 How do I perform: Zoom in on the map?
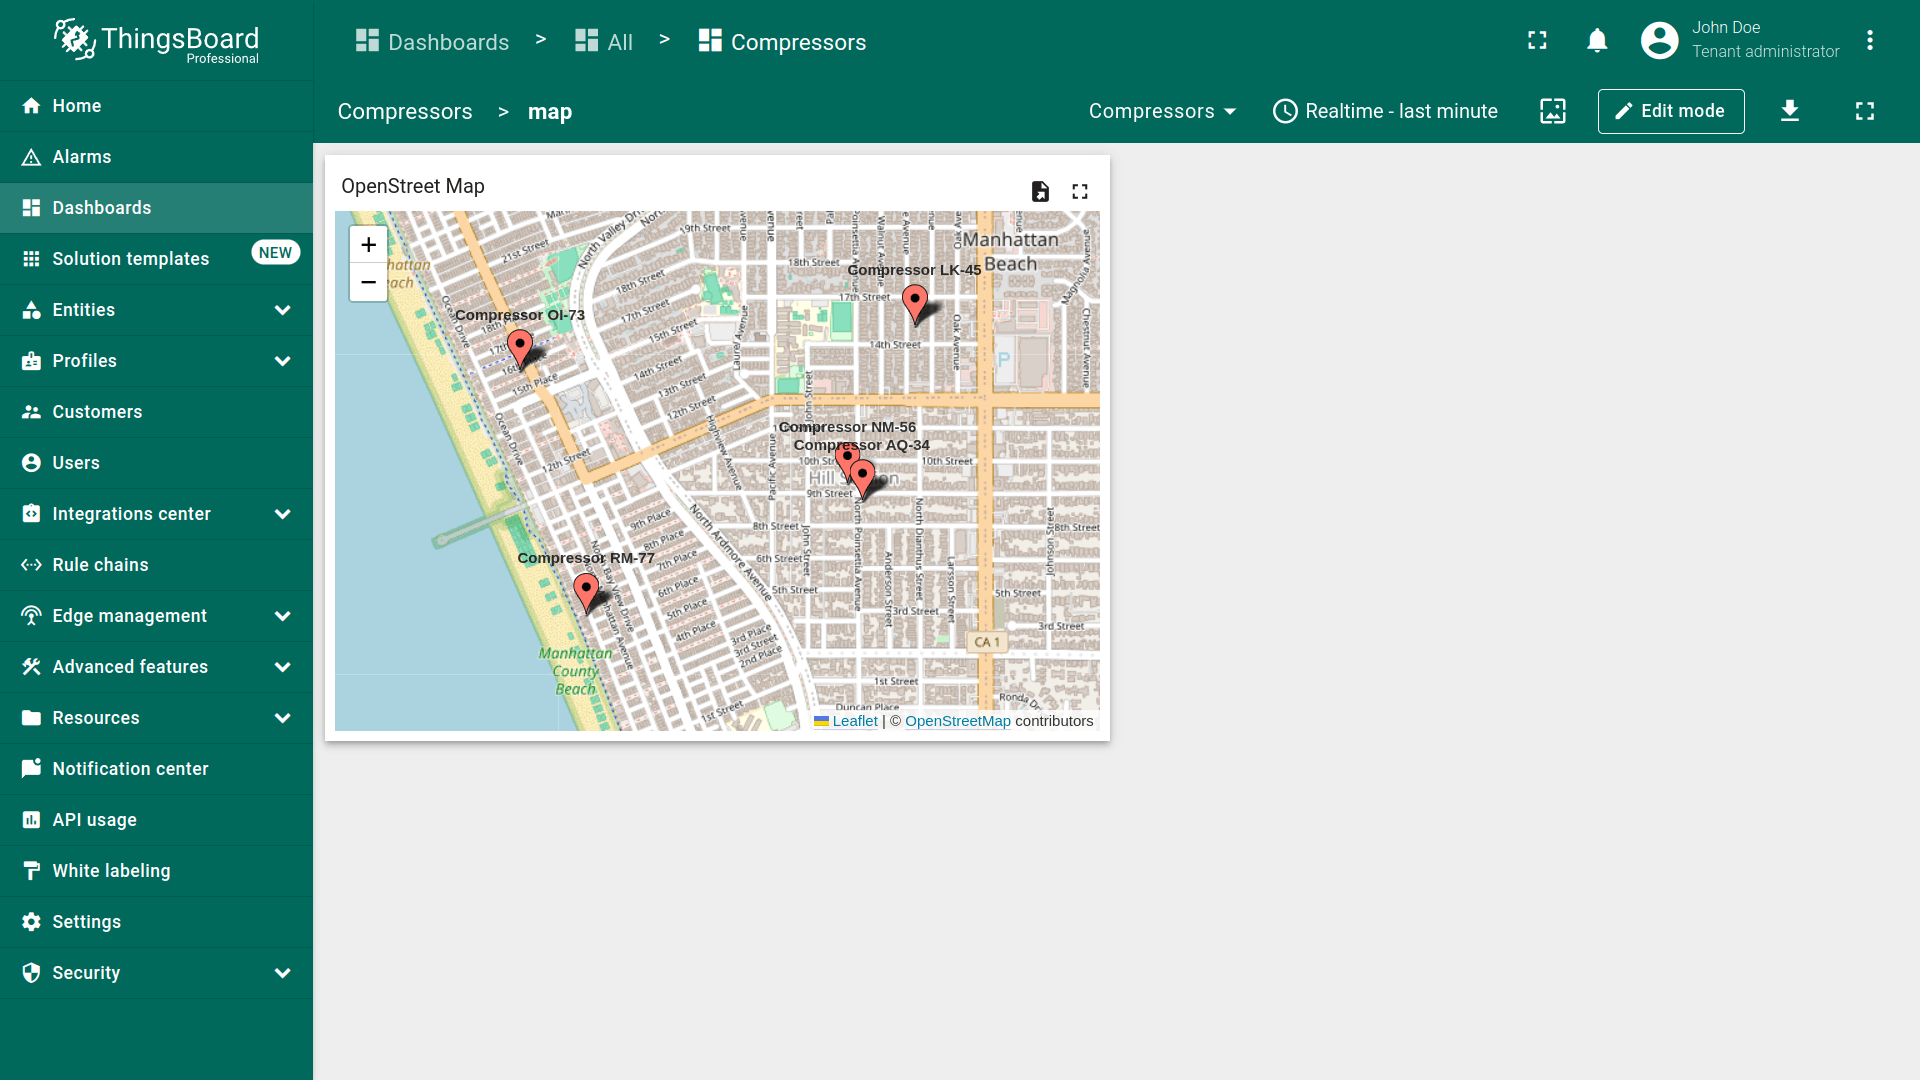tap(368, 245)
